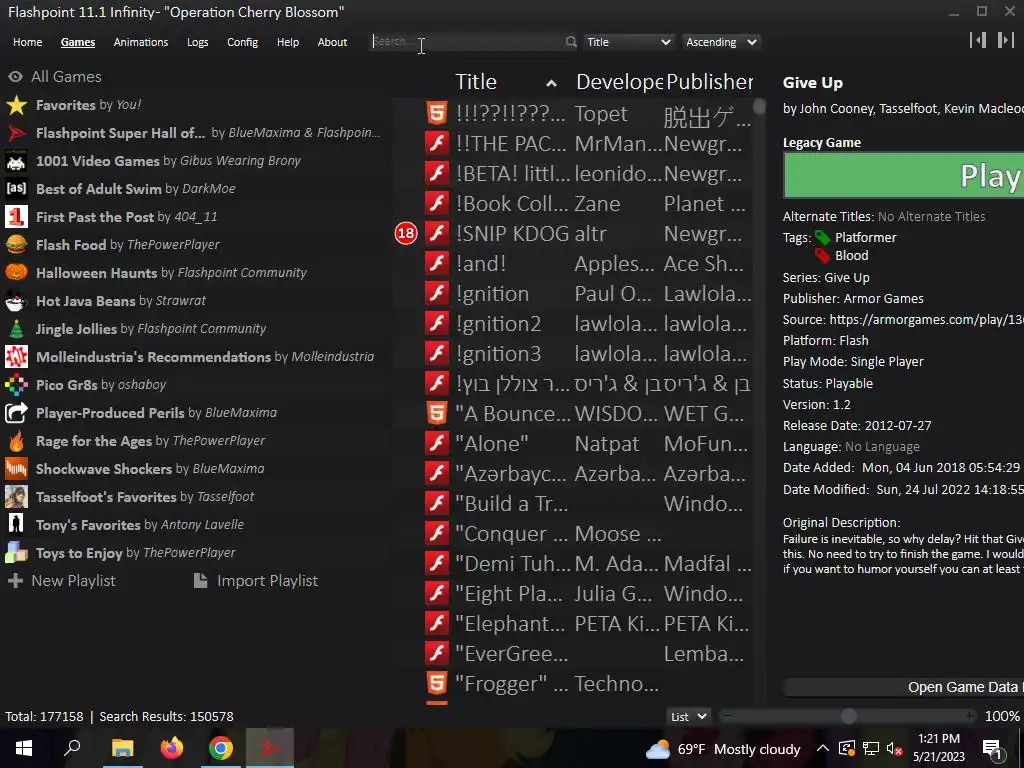Click into the Search input field
1024x768 pixels.
467,42
